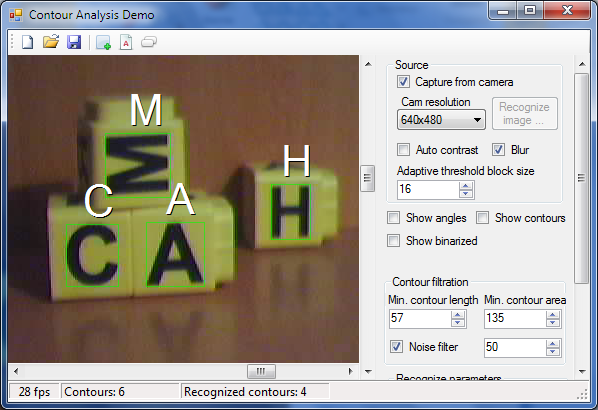
Task: Click the recognized letter C block in image
Action: (x=93, y=255)
